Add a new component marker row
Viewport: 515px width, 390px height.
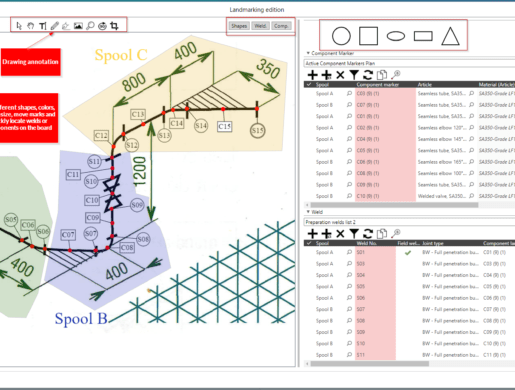(x=312, y=75)
